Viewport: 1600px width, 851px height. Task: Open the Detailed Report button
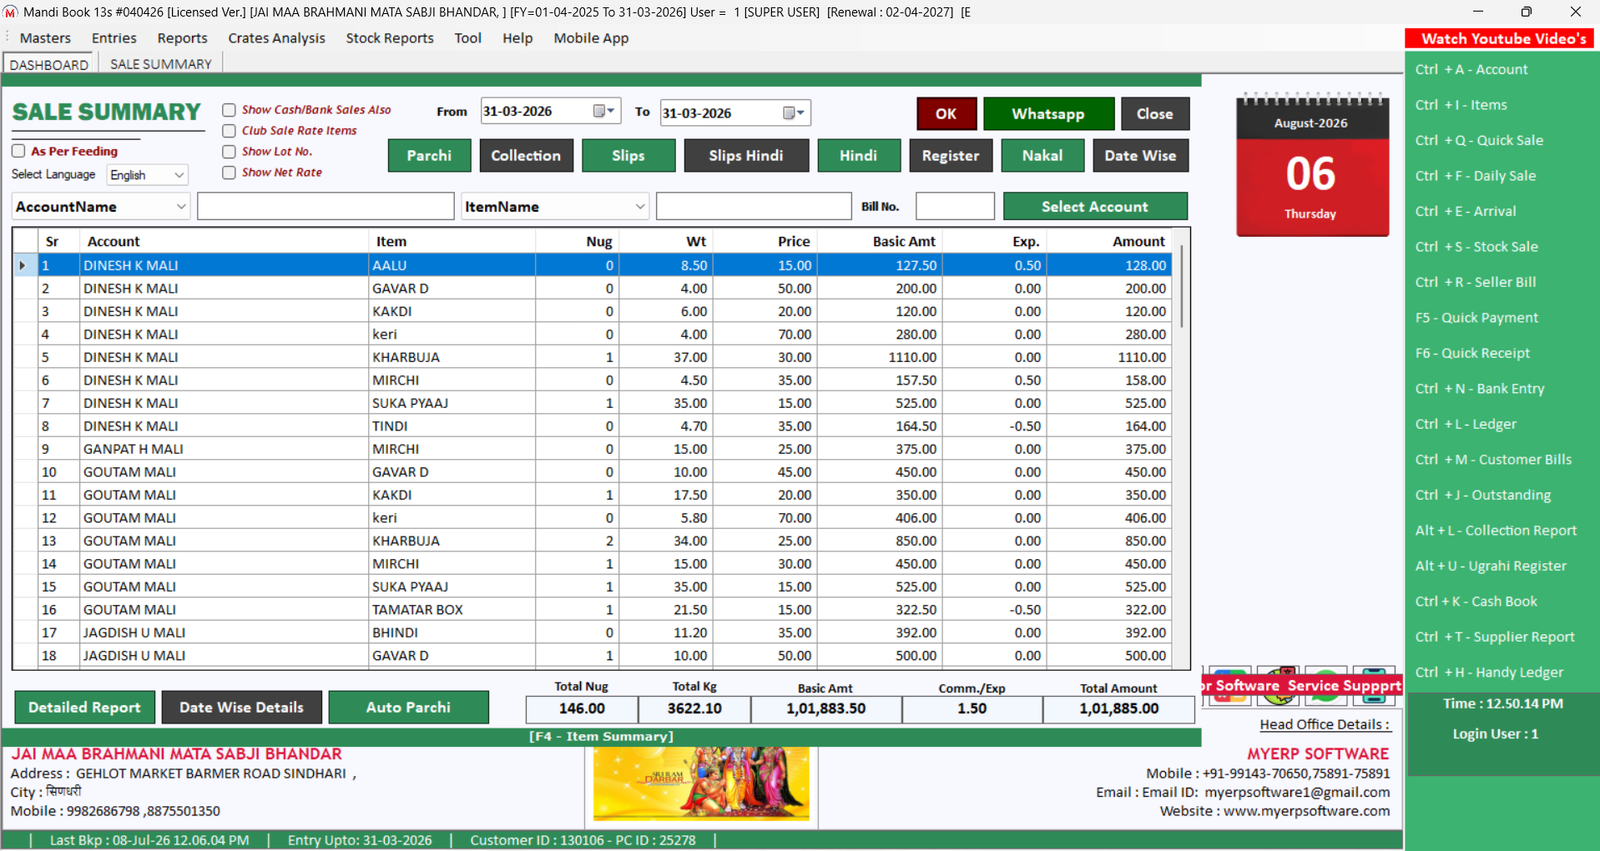point(85,707)
